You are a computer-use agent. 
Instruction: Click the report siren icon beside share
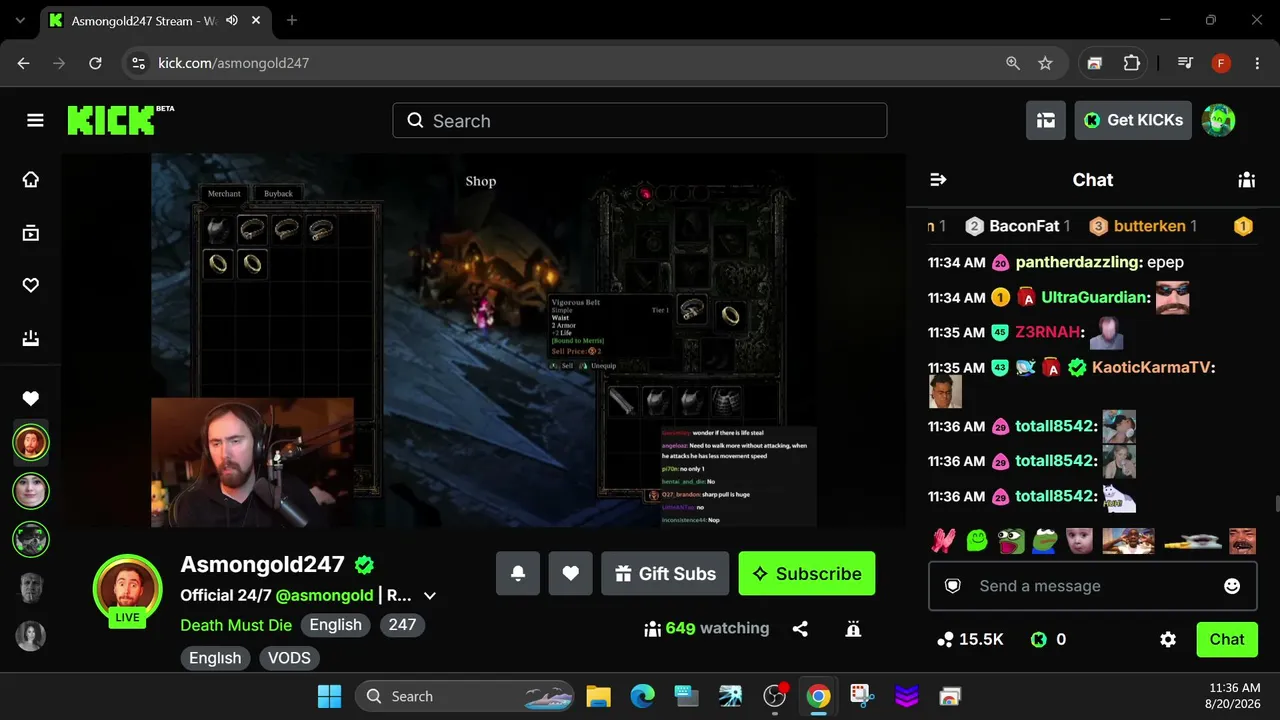853,629
